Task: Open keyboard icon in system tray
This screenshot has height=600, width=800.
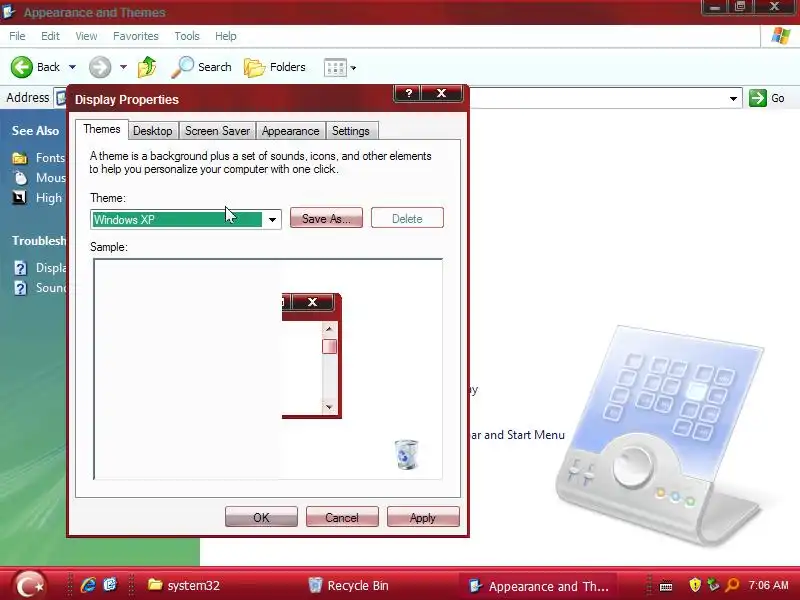Action: 665,586
